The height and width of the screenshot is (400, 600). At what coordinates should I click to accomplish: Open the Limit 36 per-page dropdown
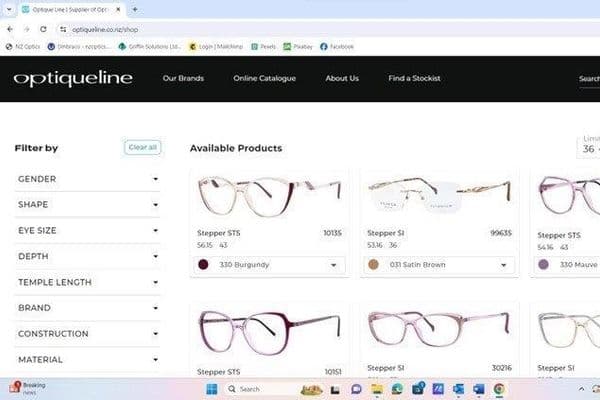(x=589, y=147)
